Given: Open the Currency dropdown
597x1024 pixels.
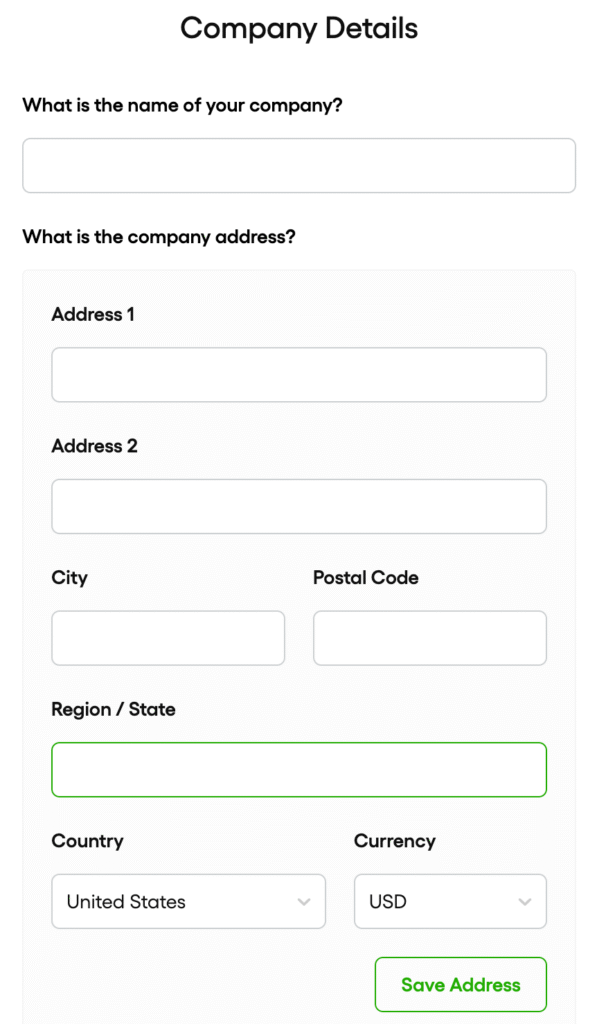Looking at the screenshot, I should click(450, 901).
